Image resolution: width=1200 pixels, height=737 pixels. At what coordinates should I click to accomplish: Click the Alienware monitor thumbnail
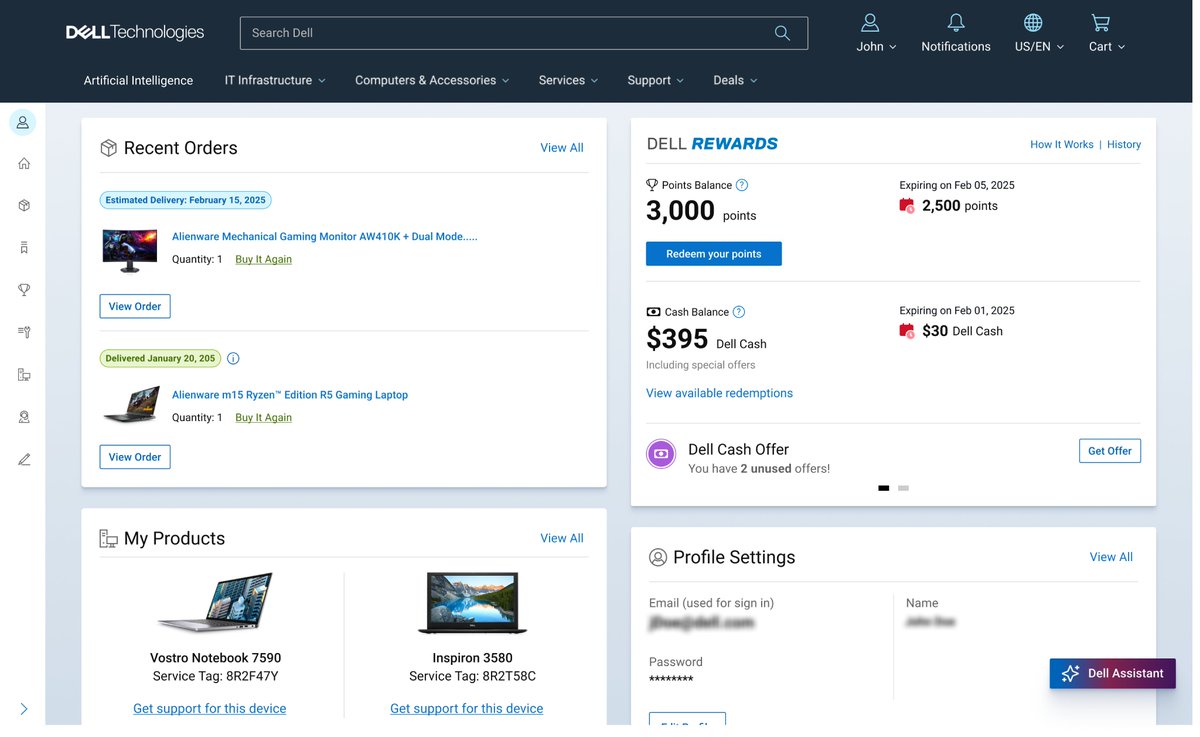pyautogui.click(x=130, y=250)
